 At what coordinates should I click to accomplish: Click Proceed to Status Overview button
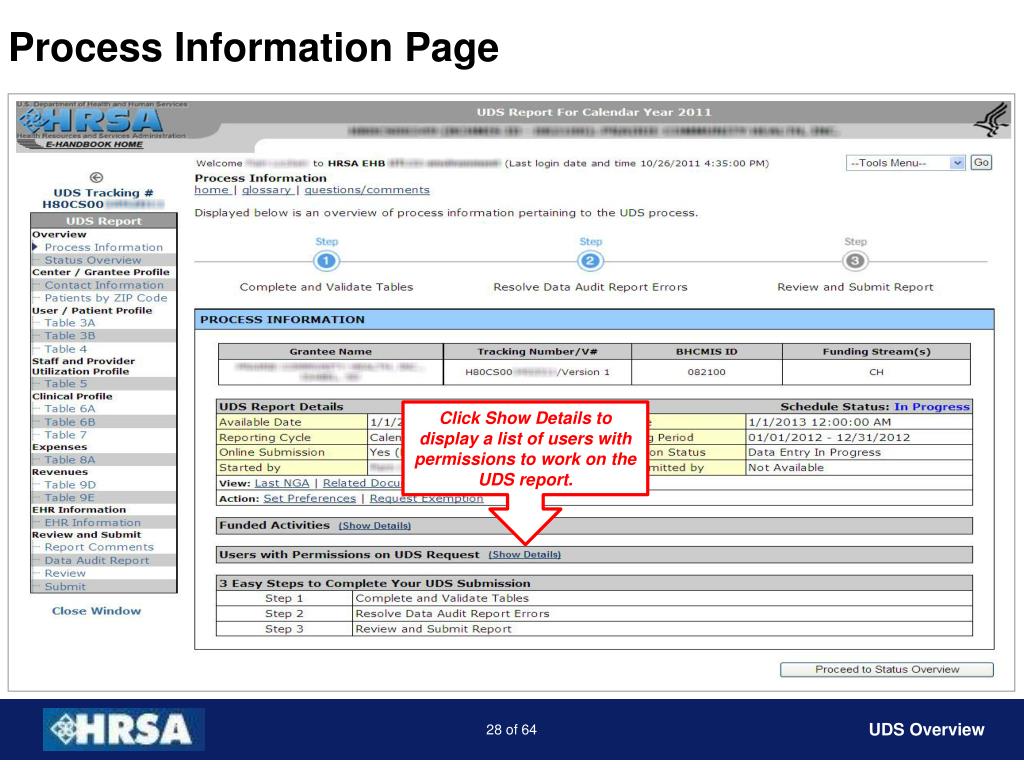coord(887,669)
